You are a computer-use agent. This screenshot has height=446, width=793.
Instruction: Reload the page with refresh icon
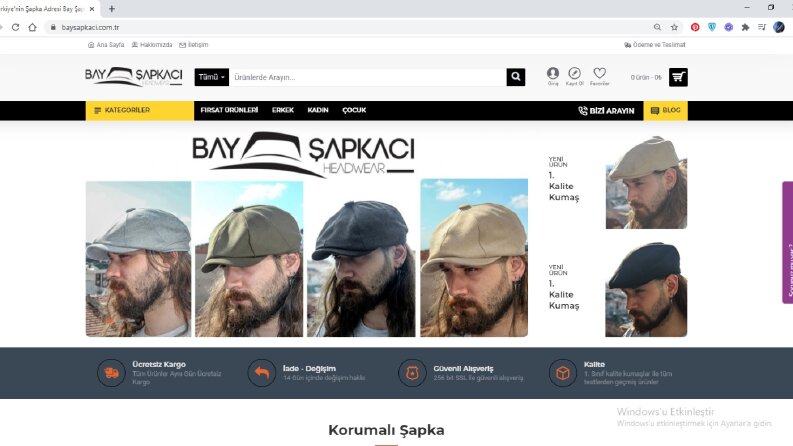pos(16,27)
